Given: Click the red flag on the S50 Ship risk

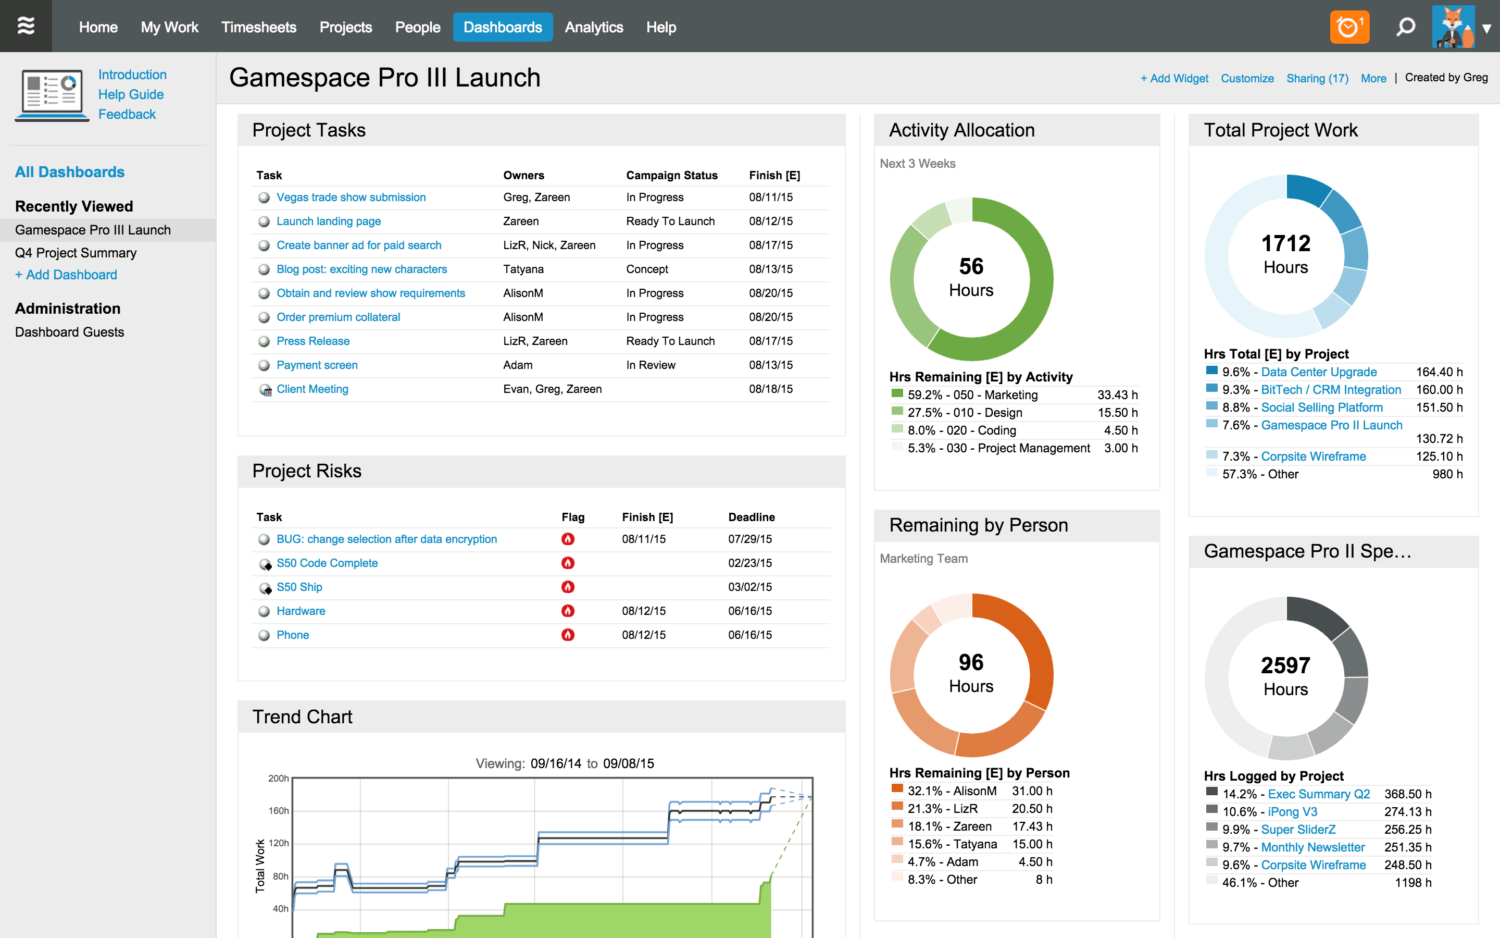Looking at the screenshot, I should [568, 587].
